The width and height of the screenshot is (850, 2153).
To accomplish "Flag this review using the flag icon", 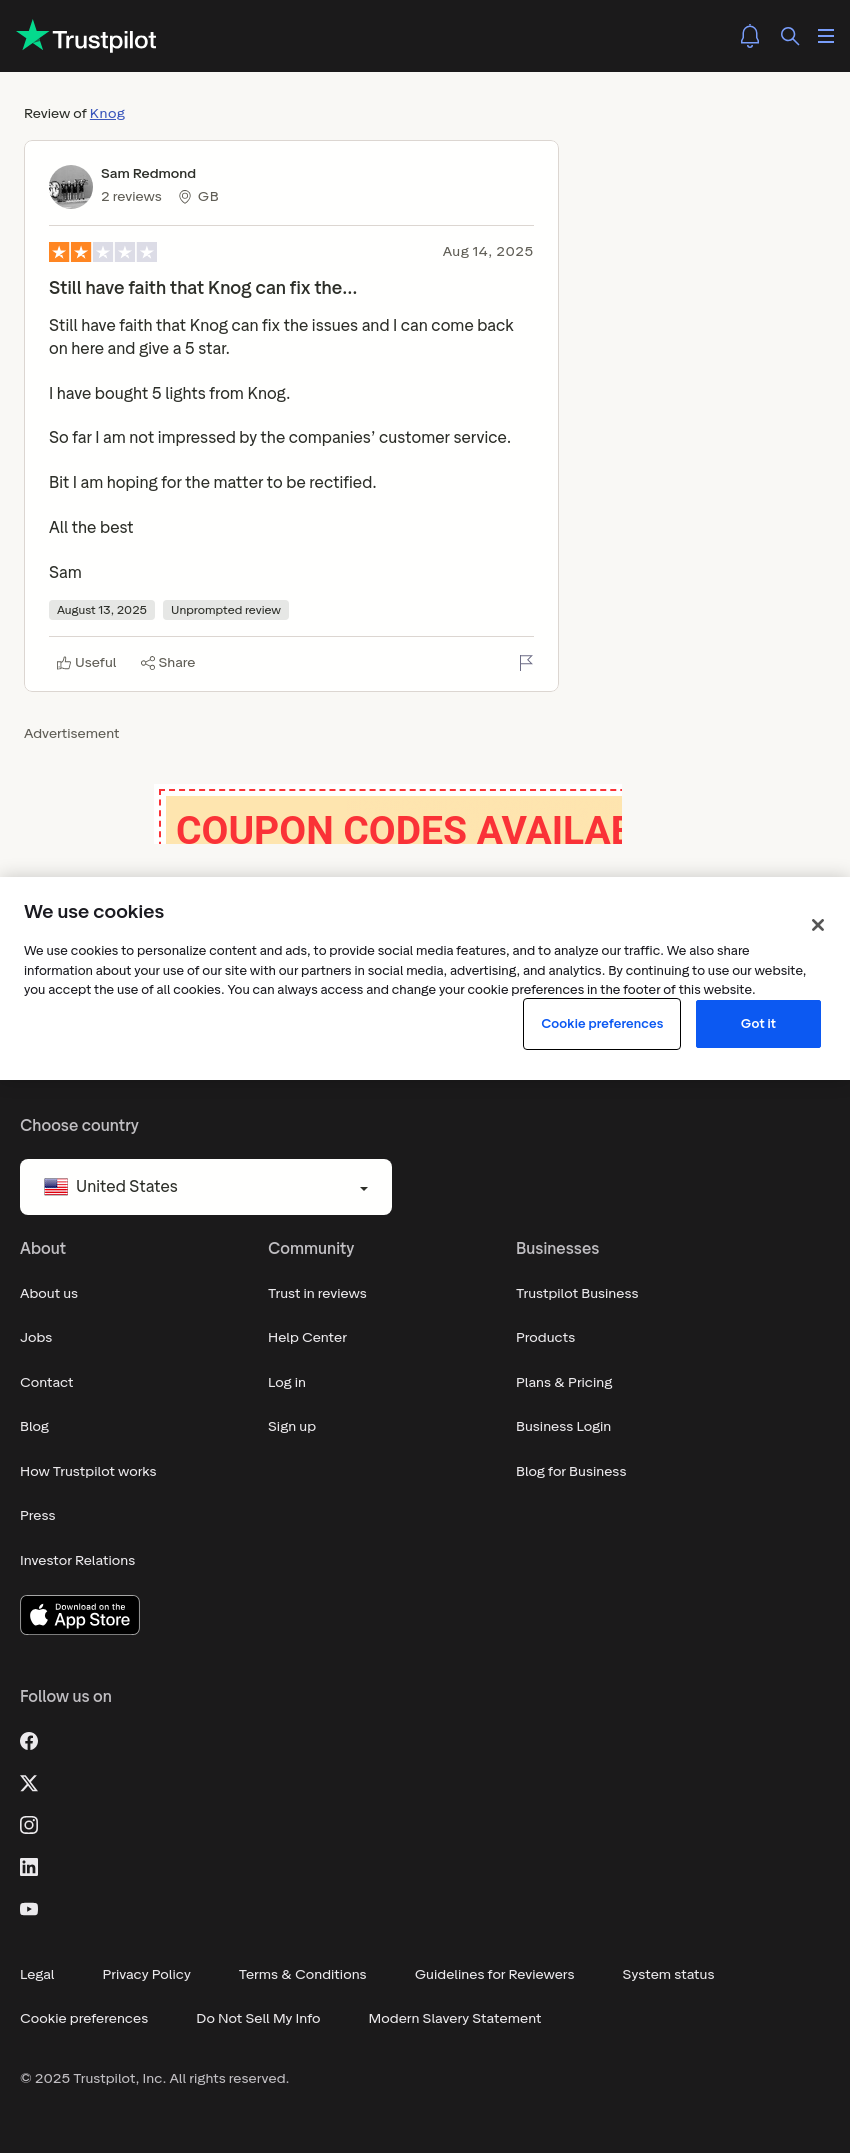I will (526, 663).
